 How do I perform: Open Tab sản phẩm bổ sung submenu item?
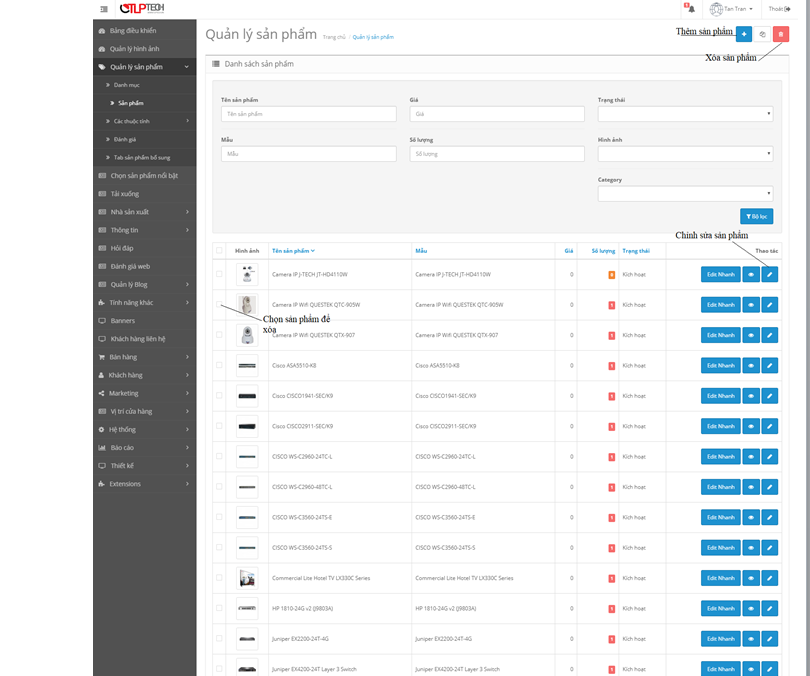click(145, 157)
